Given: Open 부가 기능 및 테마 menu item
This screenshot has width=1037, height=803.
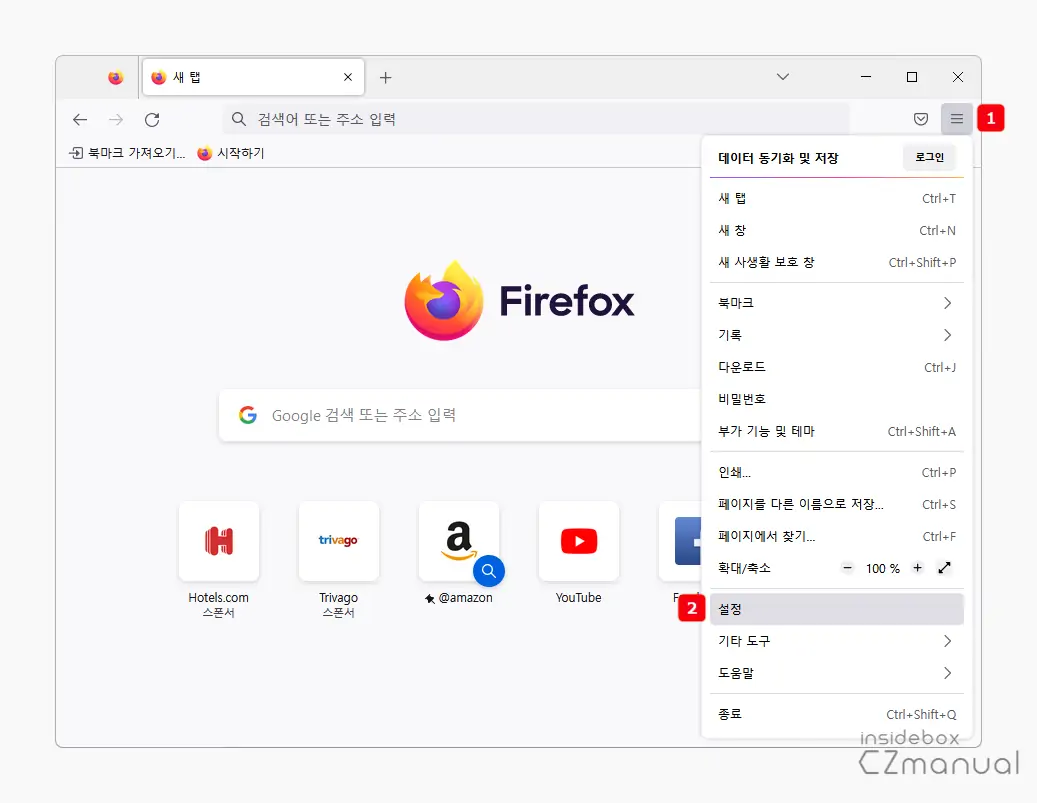Looking at the screenshot, I should coord(837,431).
